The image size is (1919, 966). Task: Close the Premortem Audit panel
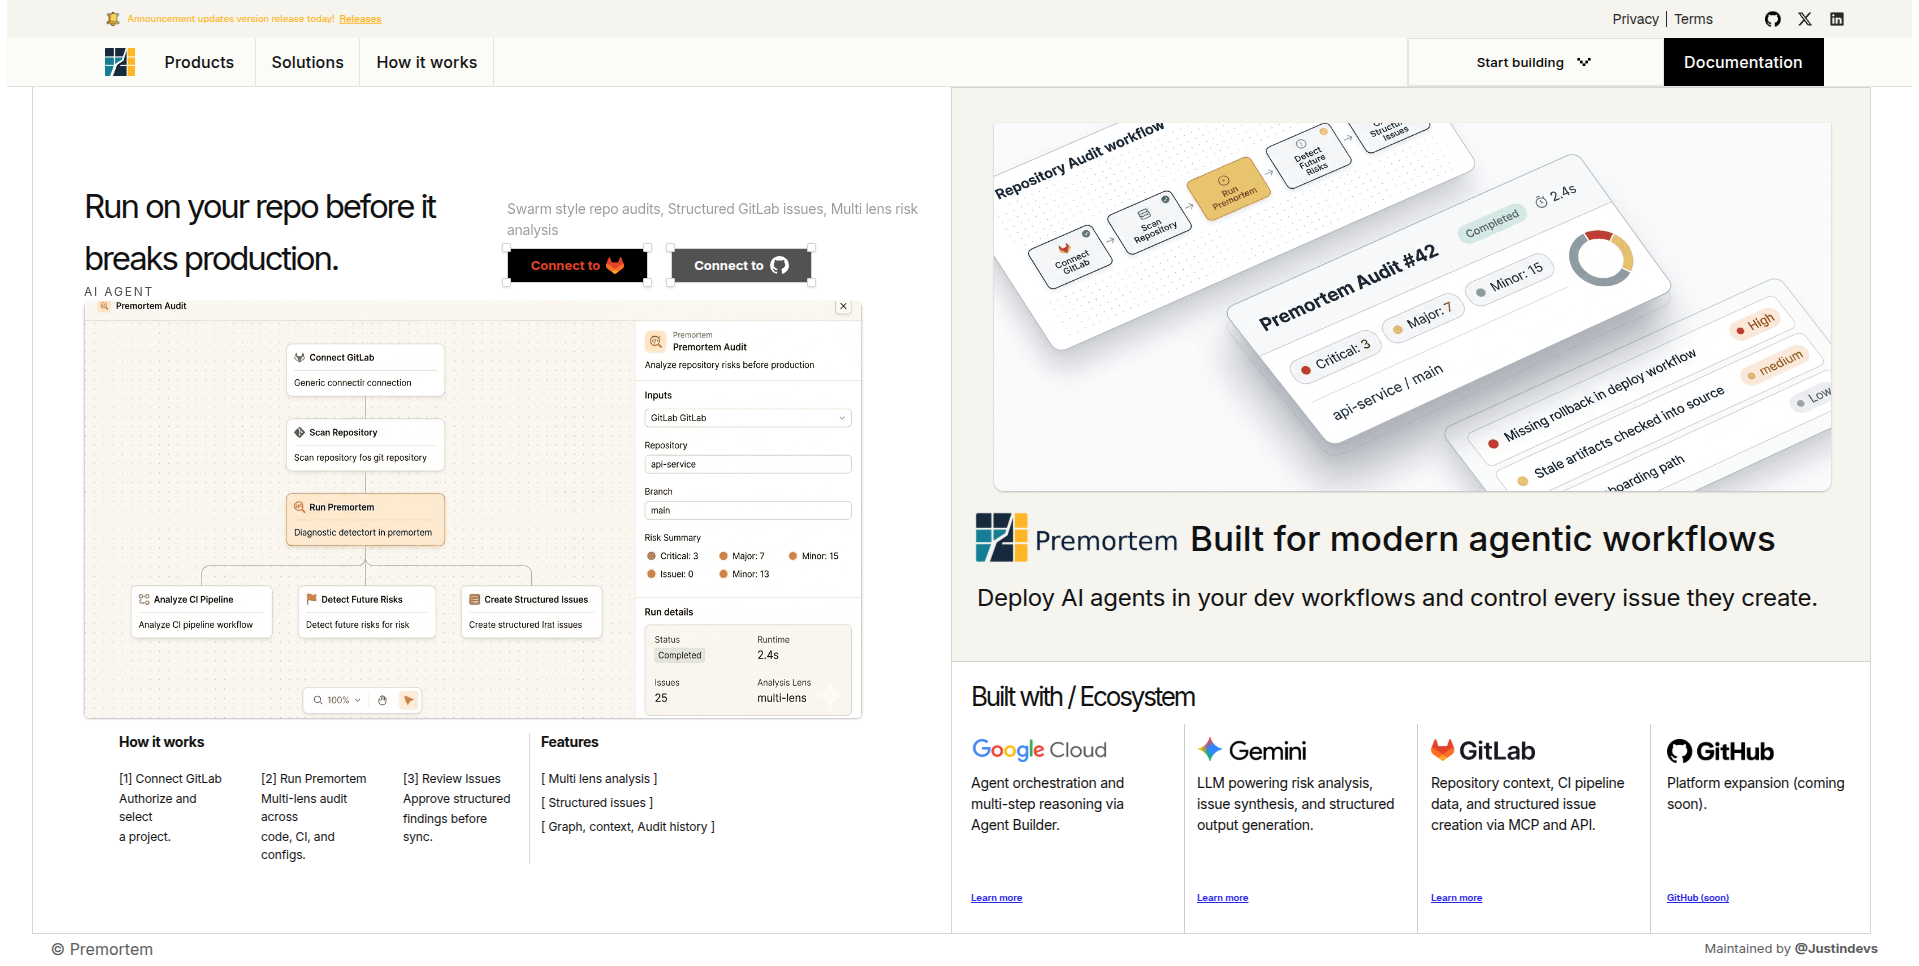pyautogui.click(x=843, y=307)
